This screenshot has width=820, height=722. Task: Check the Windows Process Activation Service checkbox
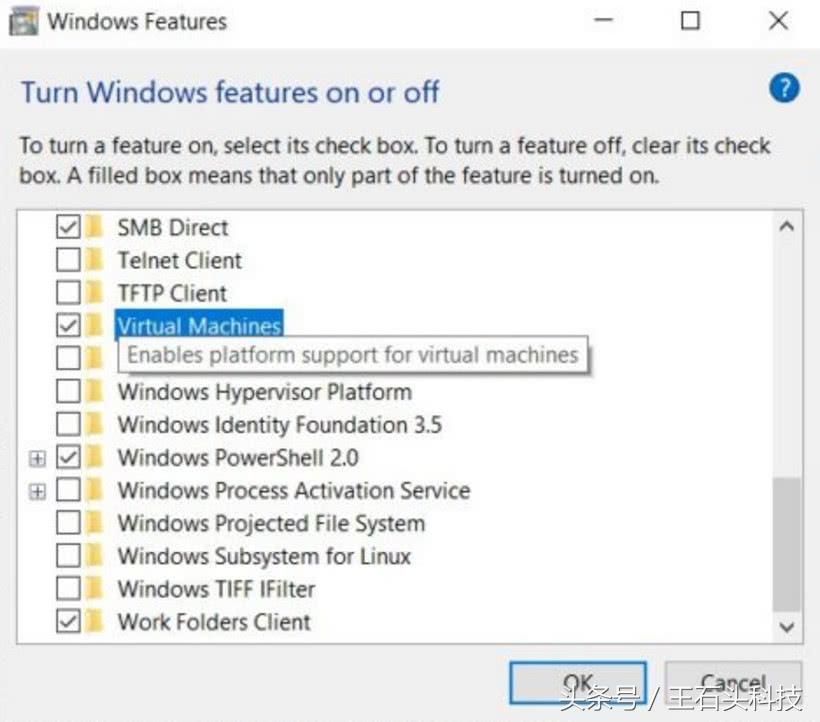68,490
